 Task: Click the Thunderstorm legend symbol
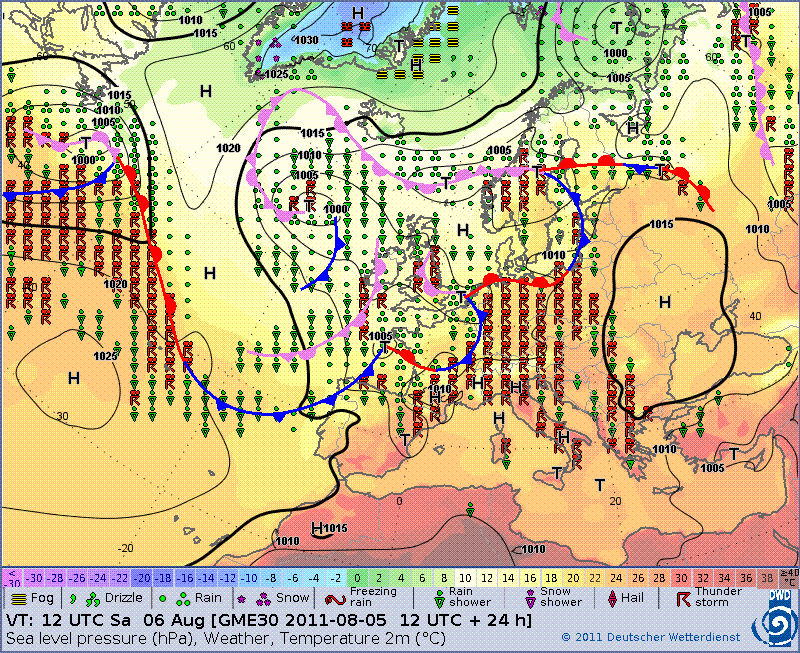683,598
